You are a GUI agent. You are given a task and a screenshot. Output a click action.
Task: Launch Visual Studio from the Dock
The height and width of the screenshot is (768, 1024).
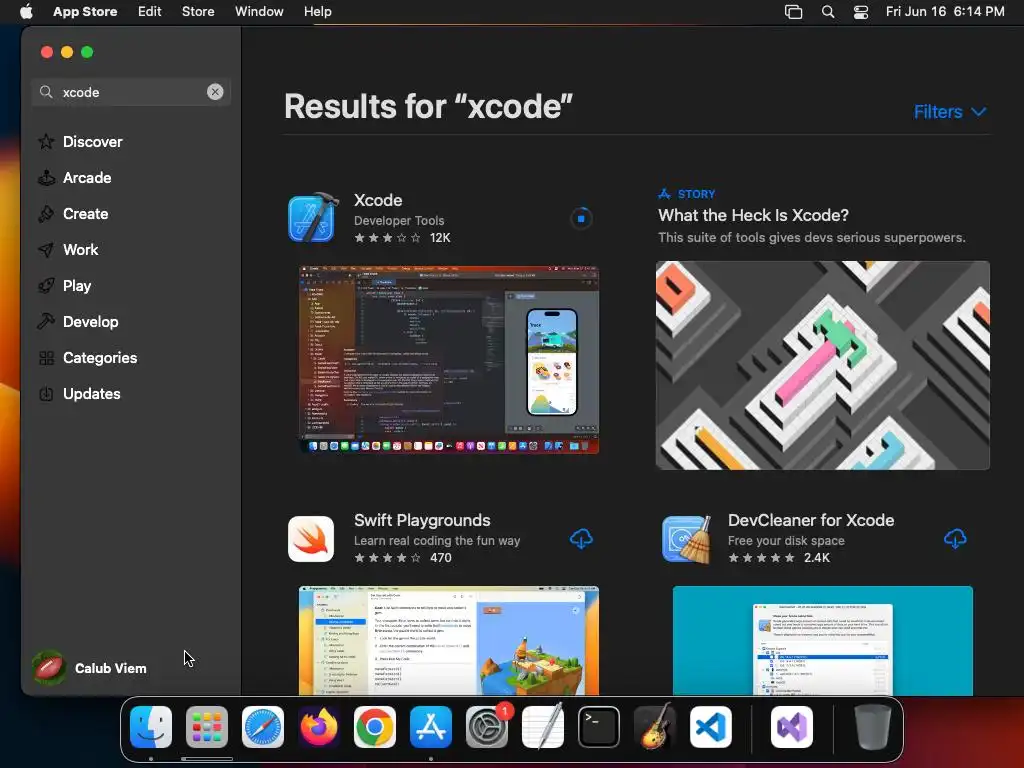(x=792, y=727)
